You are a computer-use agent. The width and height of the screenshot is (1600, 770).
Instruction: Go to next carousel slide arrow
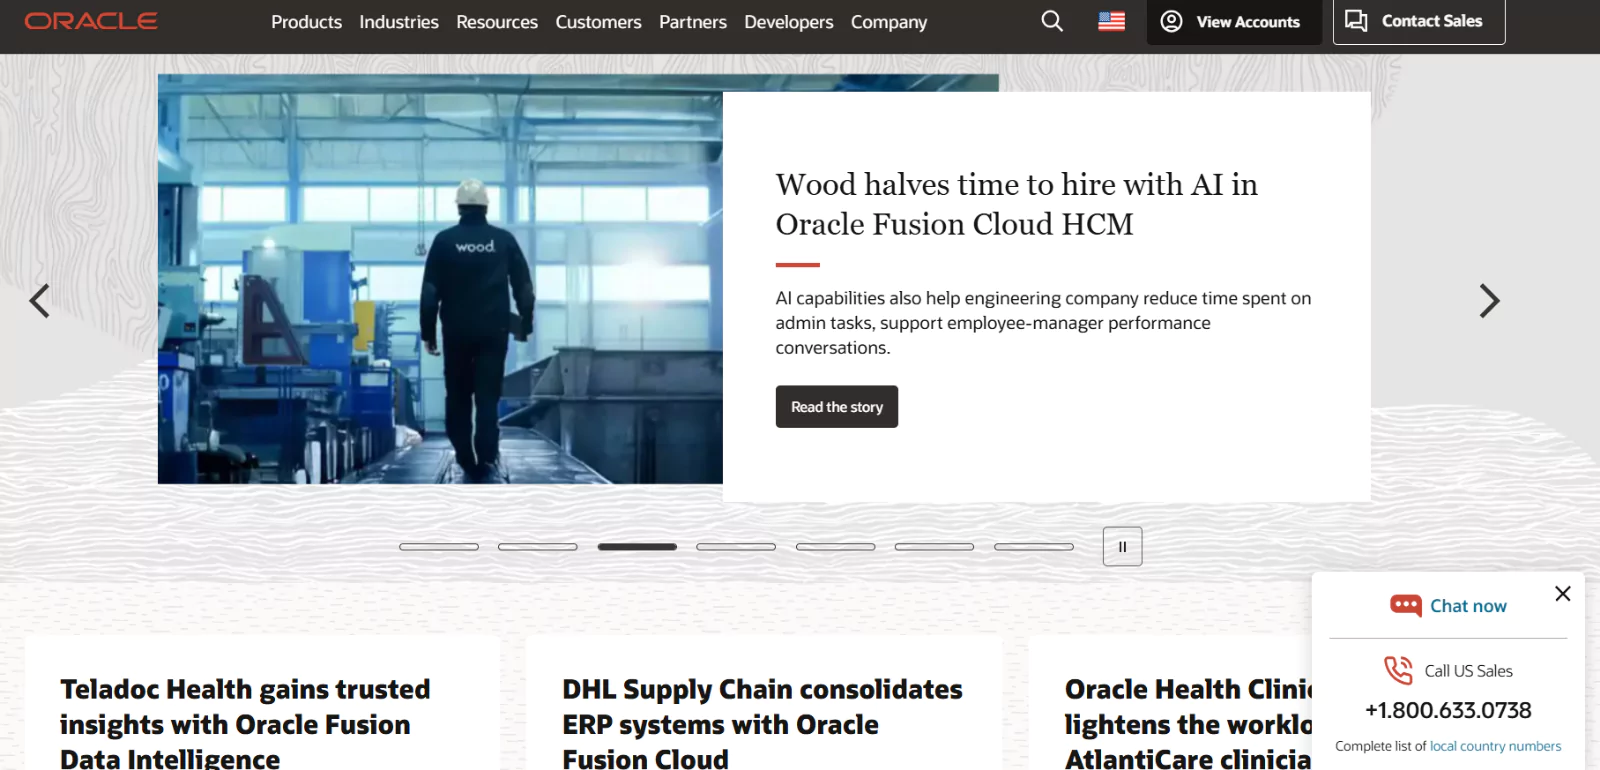pos(1489,300)
